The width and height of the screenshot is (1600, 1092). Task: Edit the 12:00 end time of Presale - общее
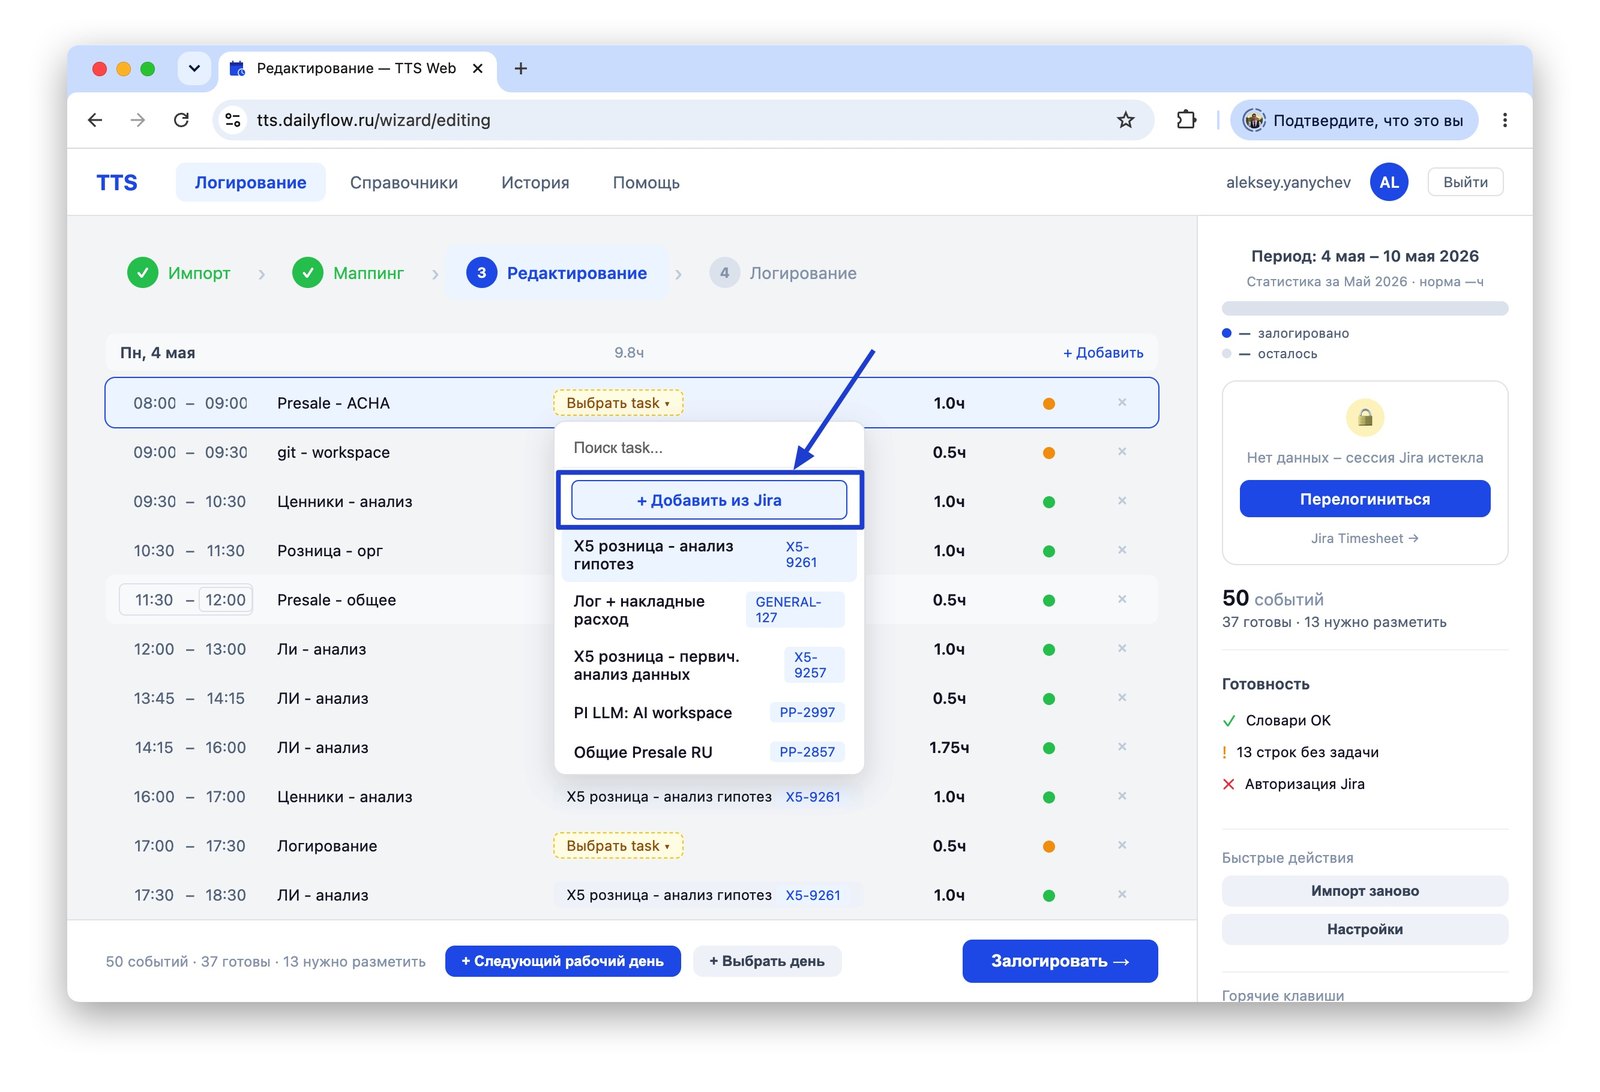(x=225, y=600)
